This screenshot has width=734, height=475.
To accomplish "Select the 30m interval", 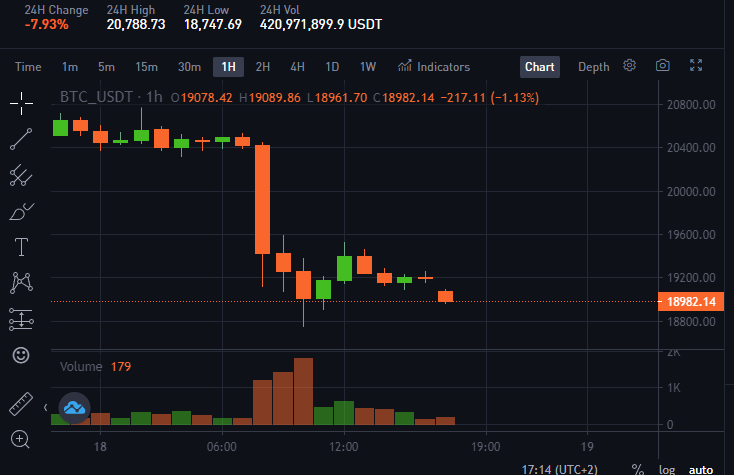I will (189, 67).
